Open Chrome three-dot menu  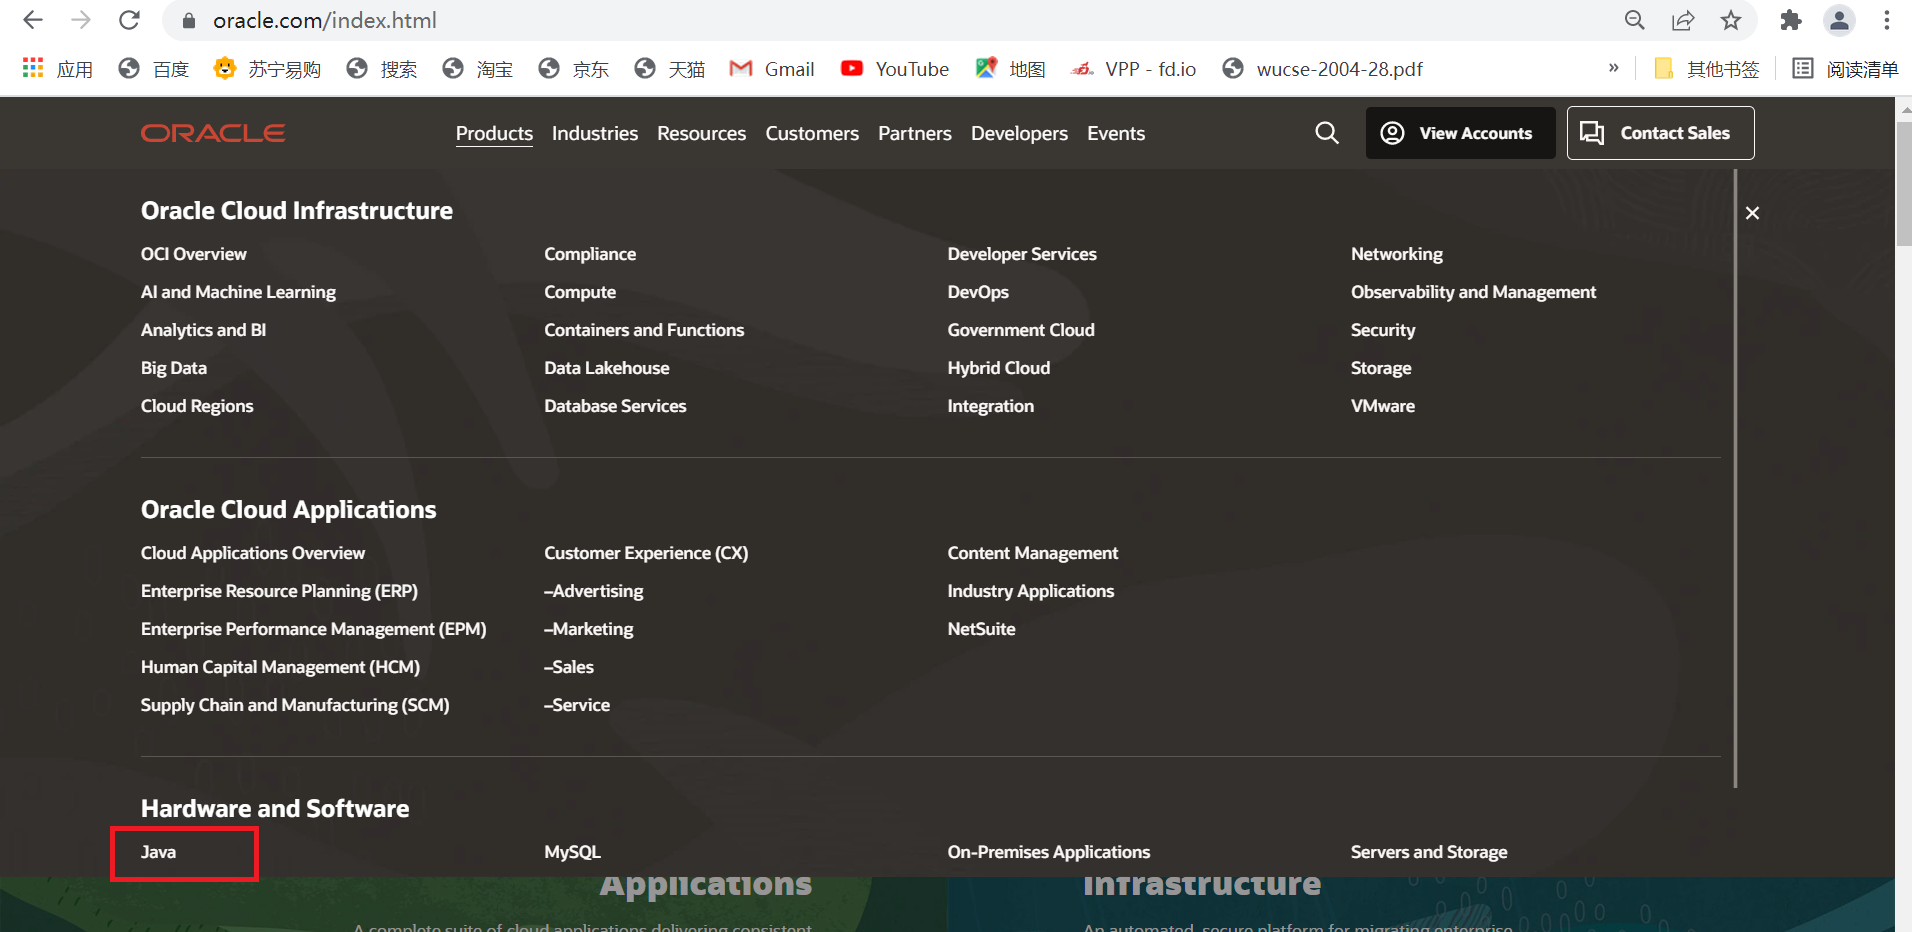[x=1887, y=20]
